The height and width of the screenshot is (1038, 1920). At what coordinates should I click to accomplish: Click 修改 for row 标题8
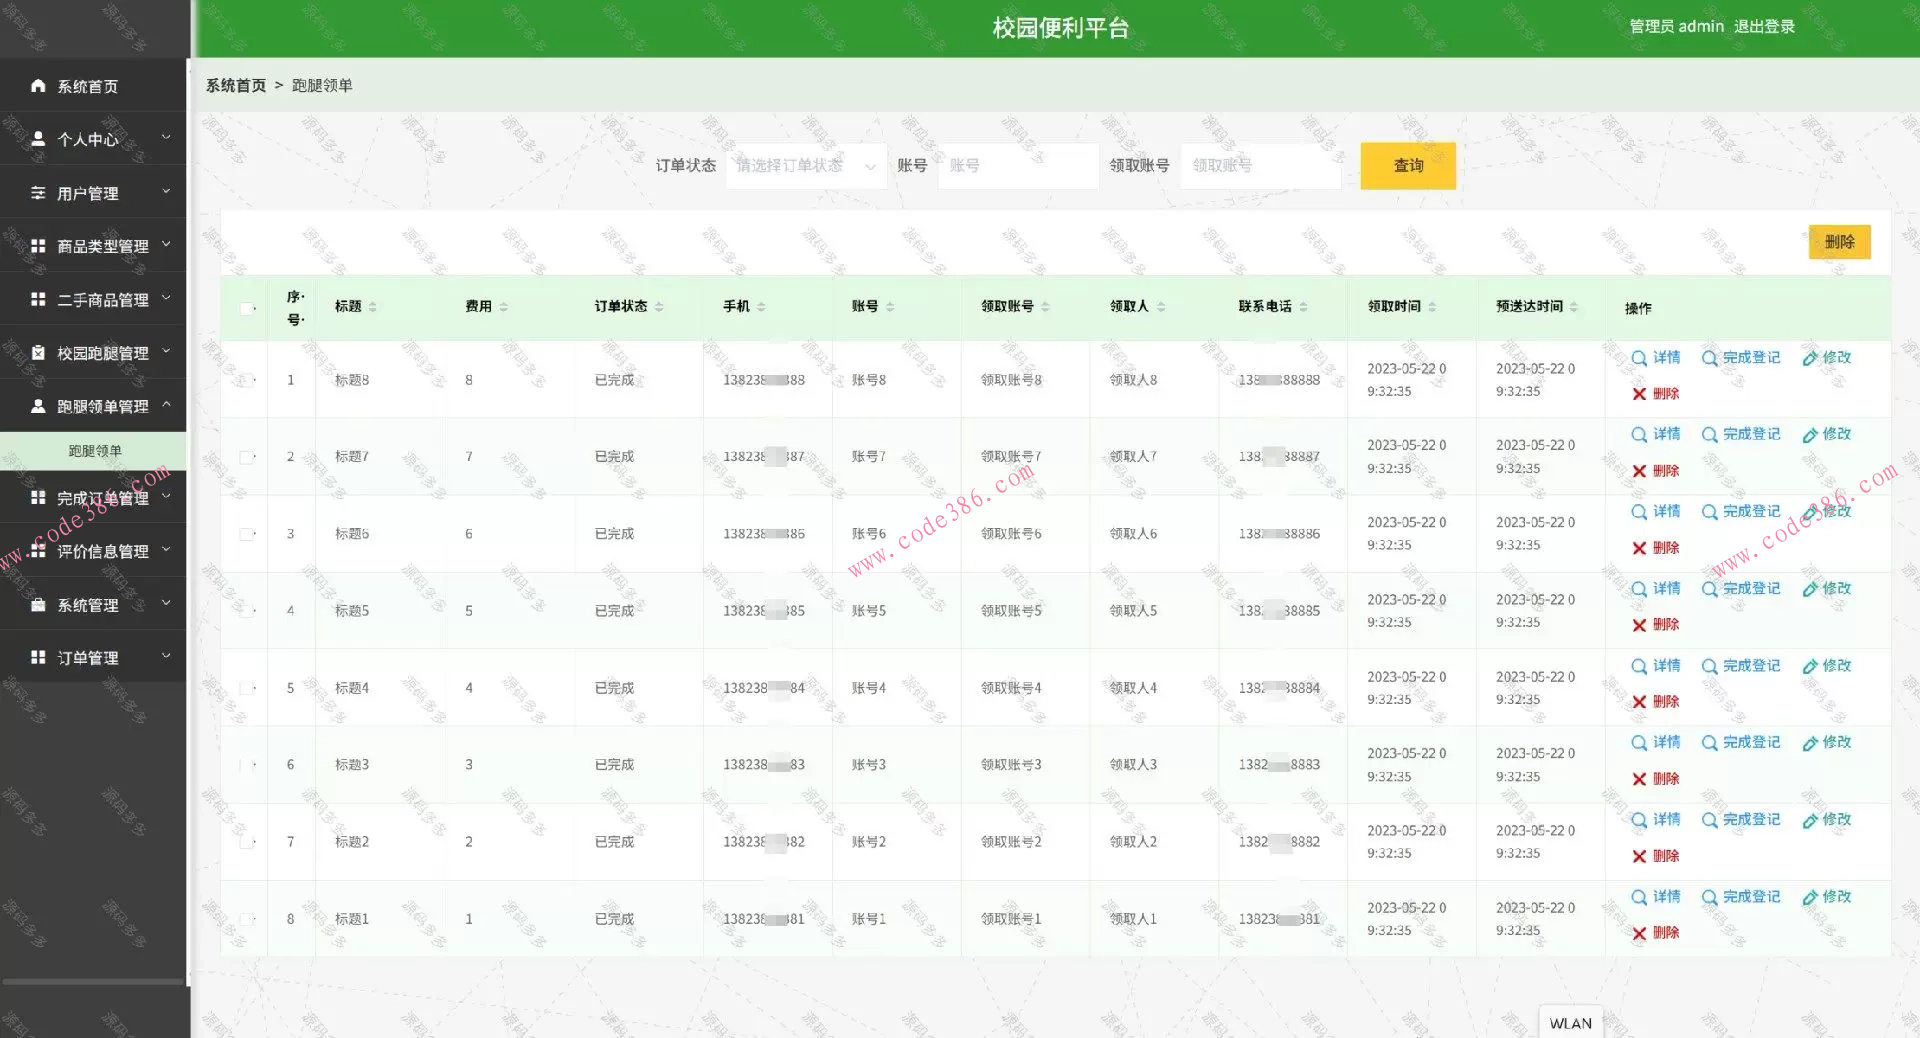(1827, 358)
